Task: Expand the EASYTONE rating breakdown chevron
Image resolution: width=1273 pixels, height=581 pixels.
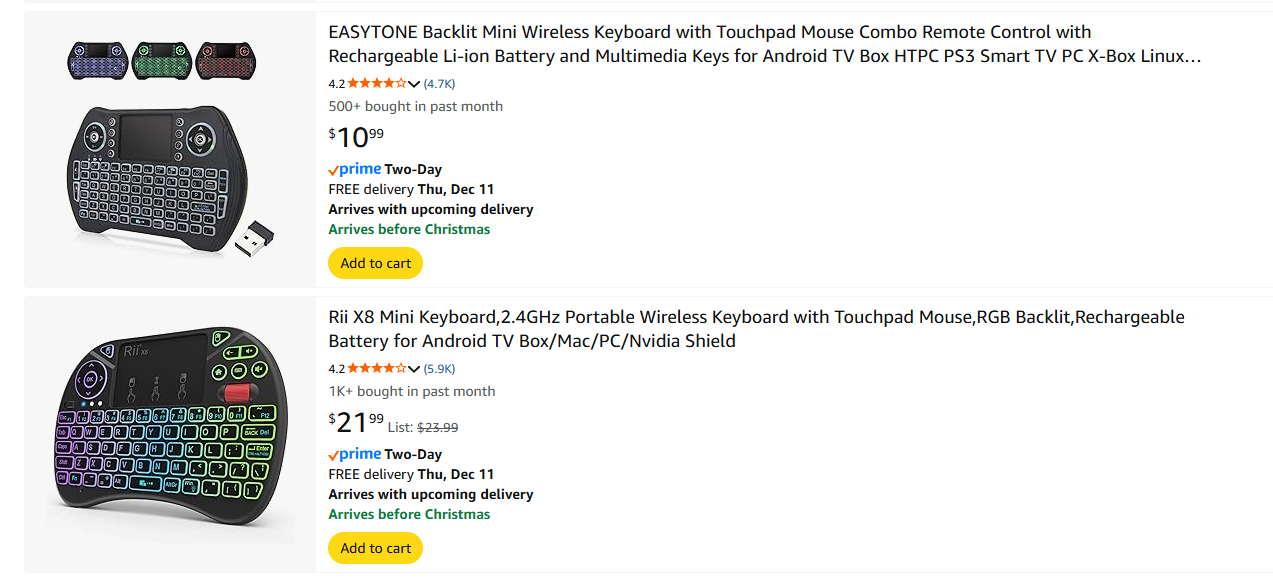Action: click(414, 84)
